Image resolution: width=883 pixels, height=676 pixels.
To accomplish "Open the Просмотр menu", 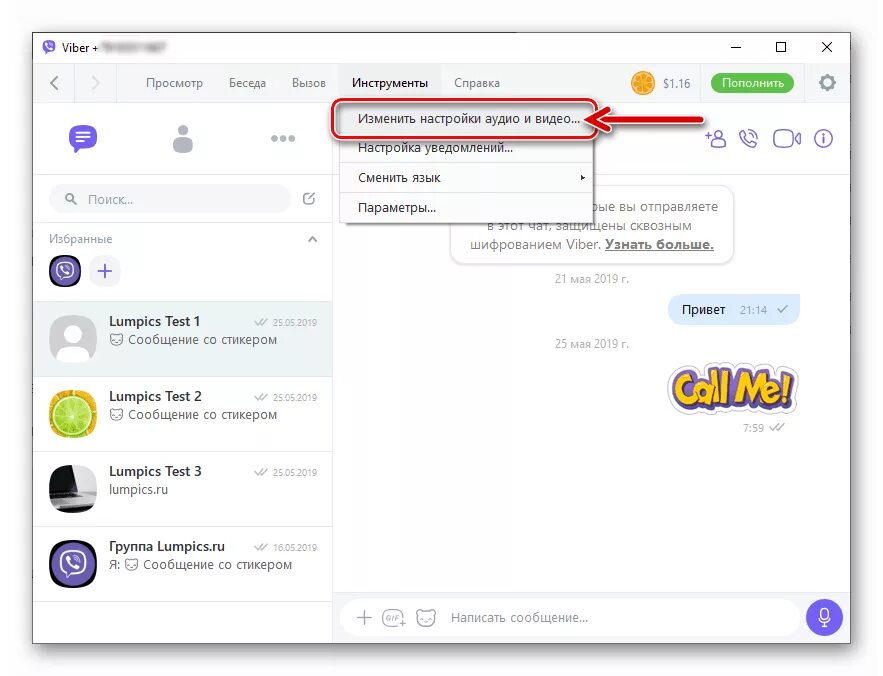I will coord(174,83).
